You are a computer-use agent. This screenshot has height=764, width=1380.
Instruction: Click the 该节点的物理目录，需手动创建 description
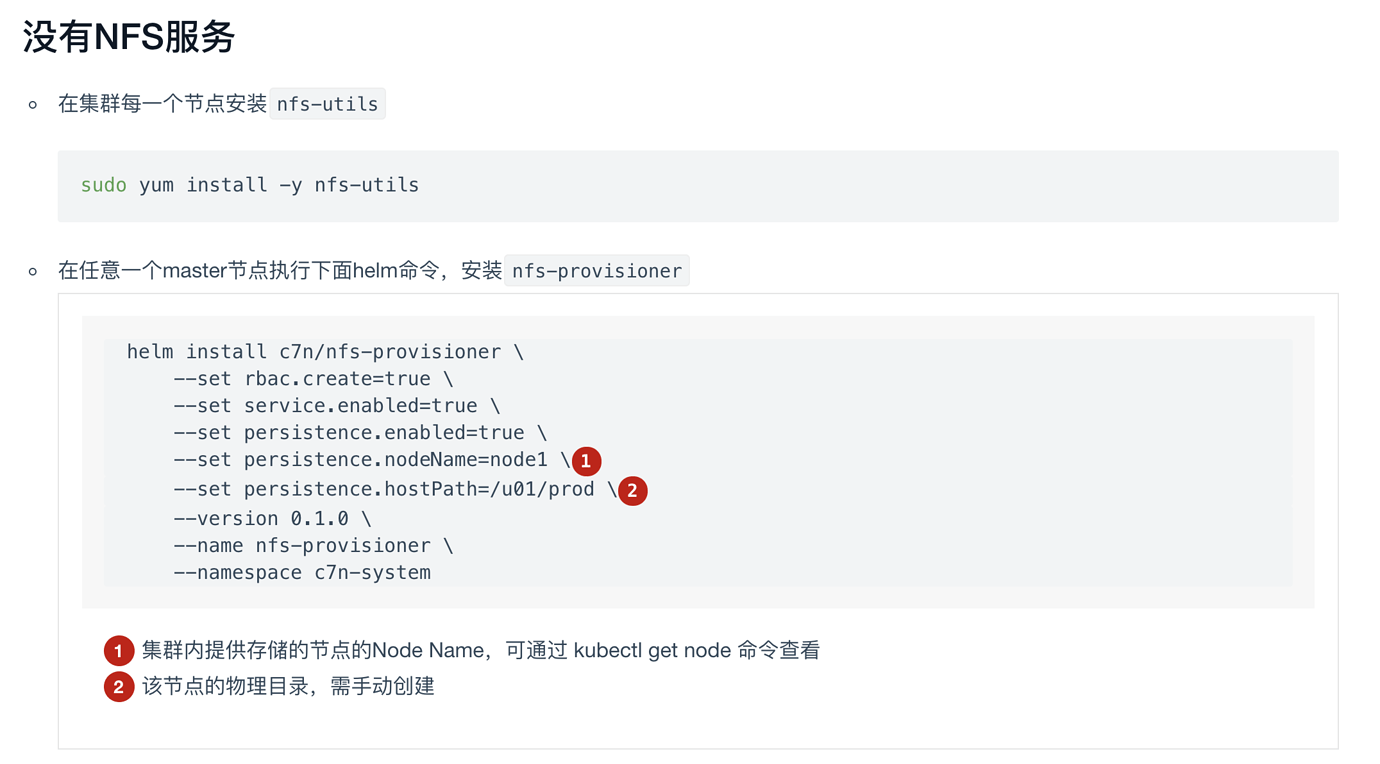(x=288, y=687)
